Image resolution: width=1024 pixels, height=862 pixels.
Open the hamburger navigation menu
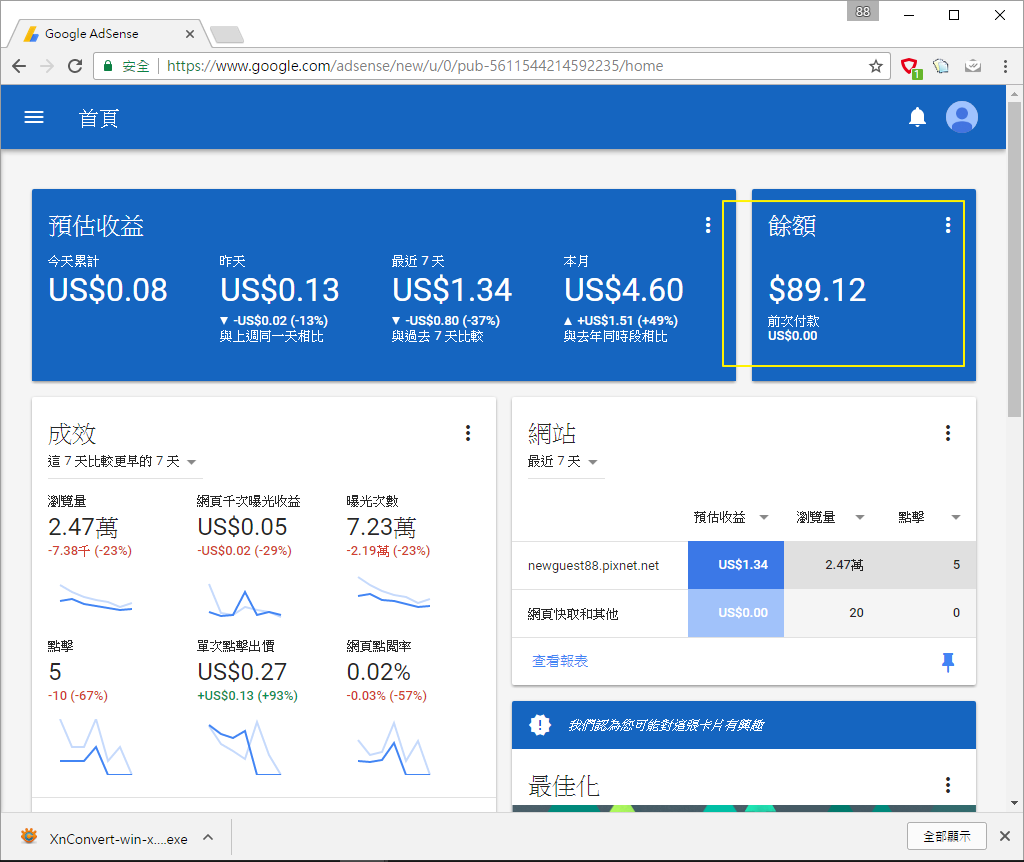point(34,118)
